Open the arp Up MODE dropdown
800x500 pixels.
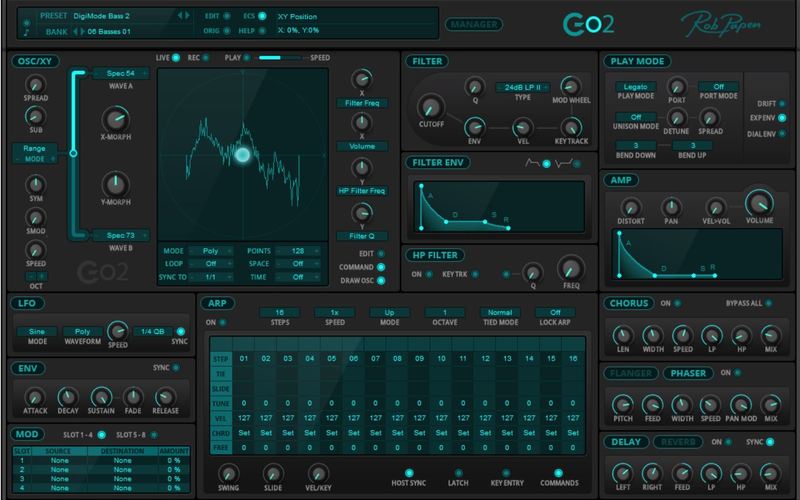[389, 312]
